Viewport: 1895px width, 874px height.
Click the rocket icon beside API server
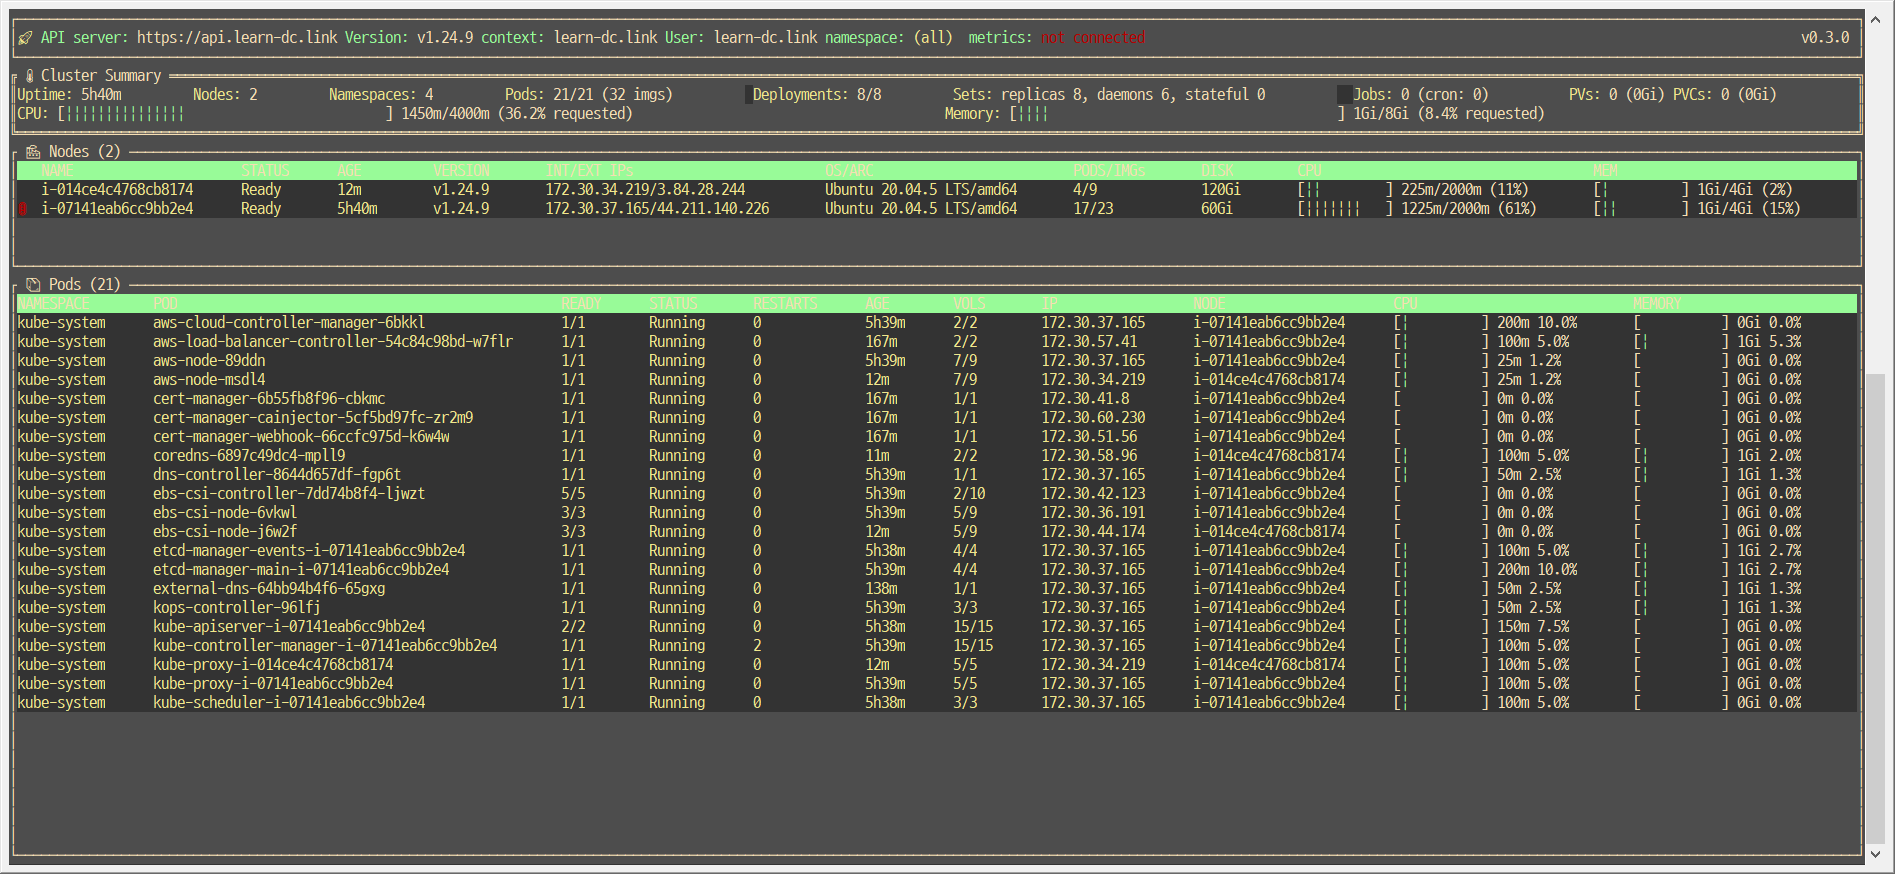click(x=25, y=38)
